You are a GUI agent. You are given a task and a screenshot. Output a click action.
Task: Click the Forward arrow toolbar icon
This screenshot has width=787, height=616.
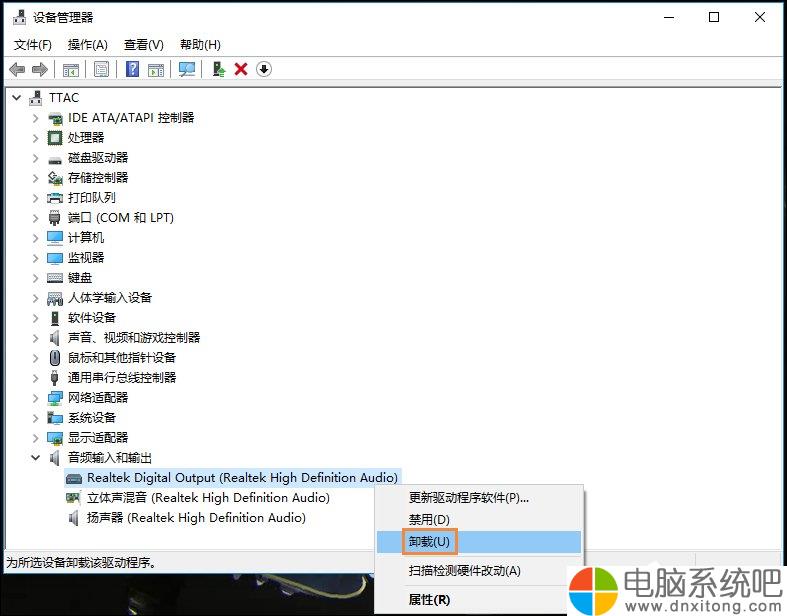pos(40,69)
